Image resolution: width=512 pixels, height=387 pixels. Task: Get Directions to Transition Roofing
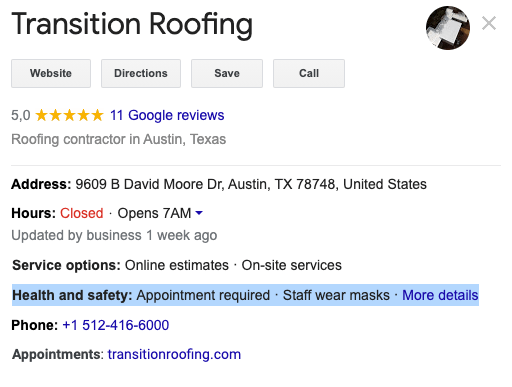pyautogui.click(x=141, y=73)
